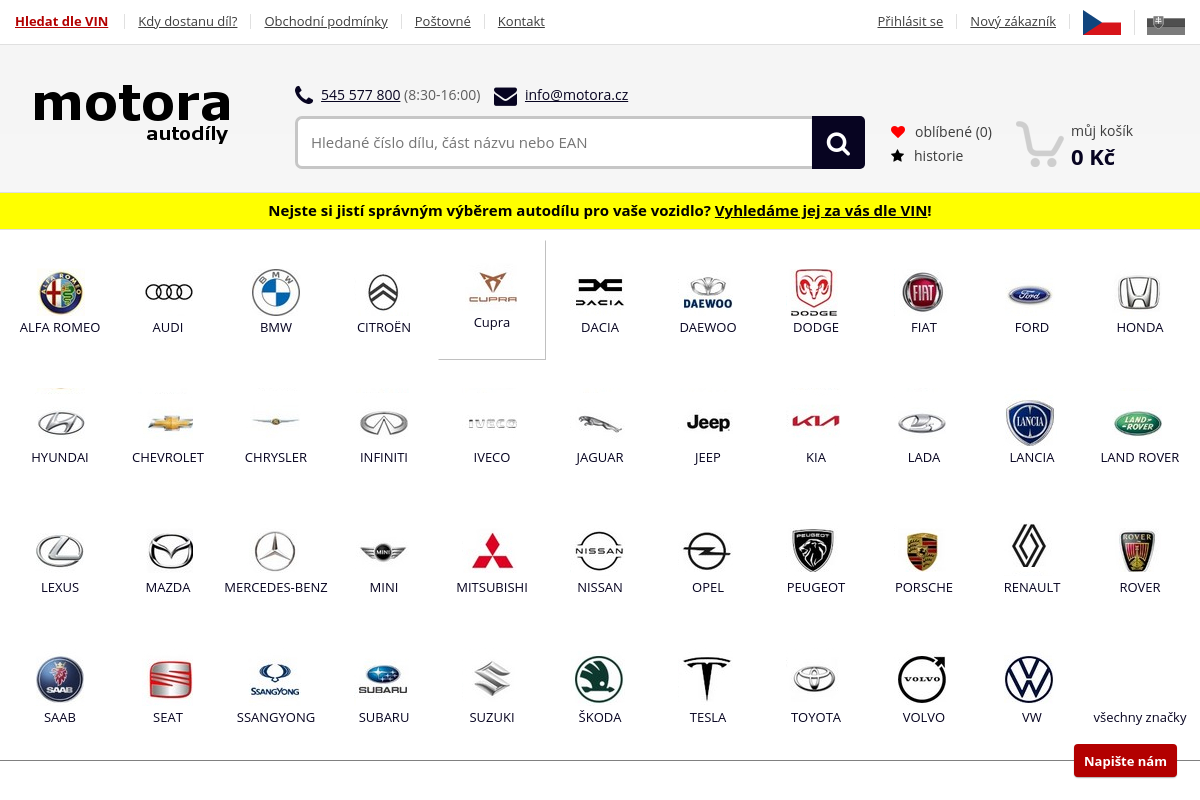
Task: Select the Škoda green logo
Action: point(599,680)
